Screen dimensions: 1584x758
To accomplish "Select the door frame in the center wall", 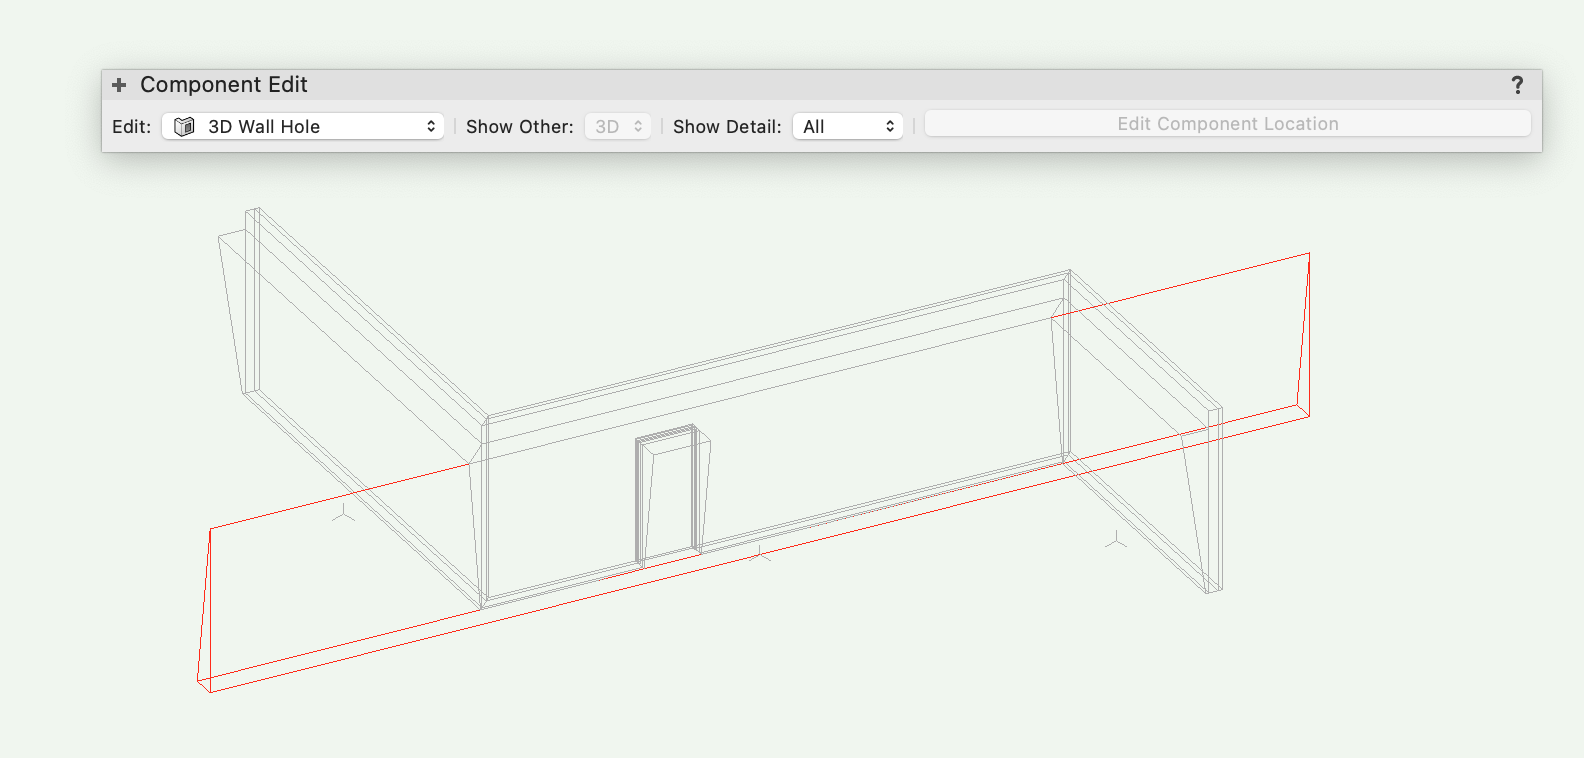I will coord(668,495).
